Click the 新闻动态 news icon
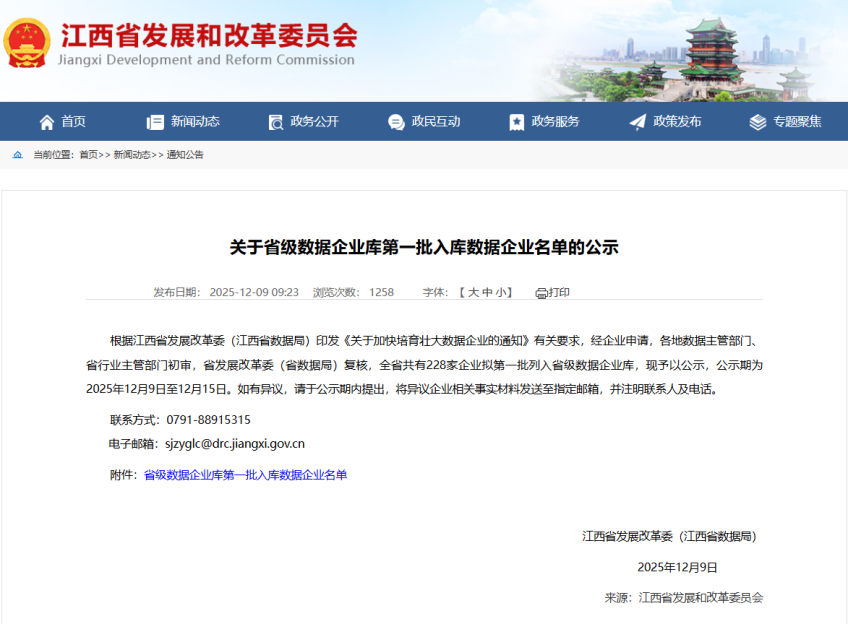 tap(155, 122)
